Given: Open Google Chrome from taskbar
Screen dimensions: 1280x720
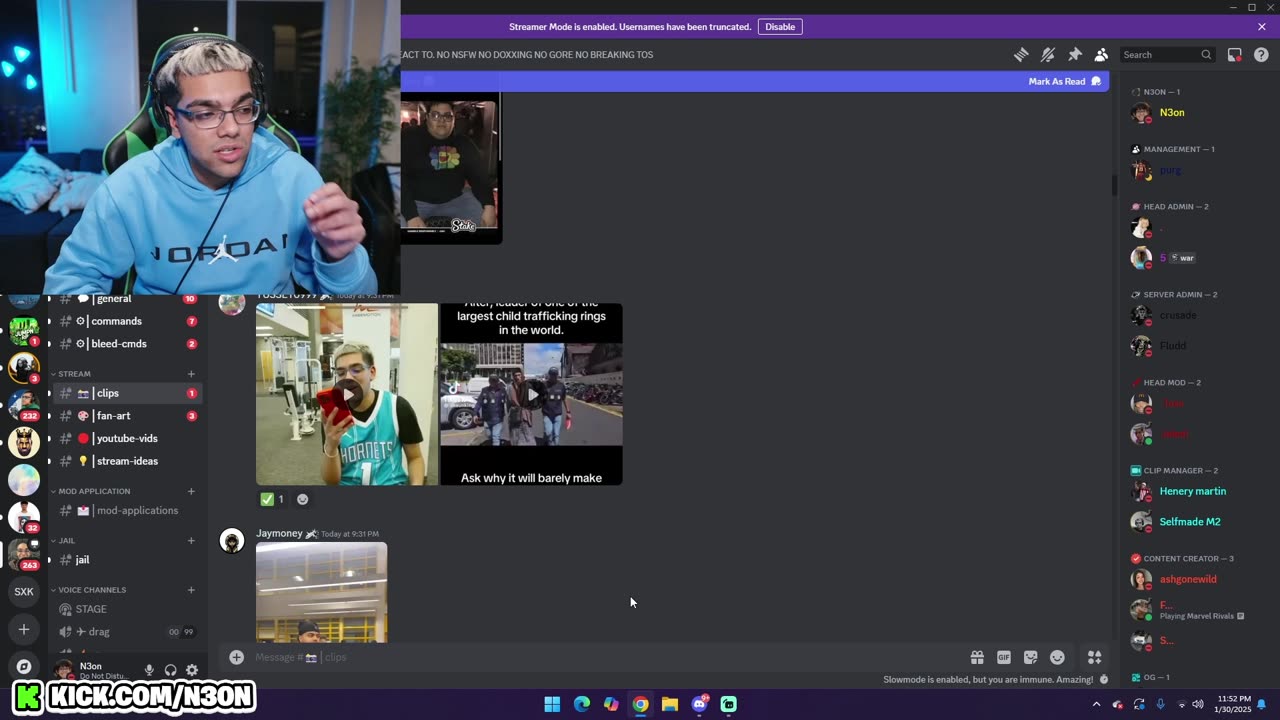Looking at the screenshot, I should 641,704.
